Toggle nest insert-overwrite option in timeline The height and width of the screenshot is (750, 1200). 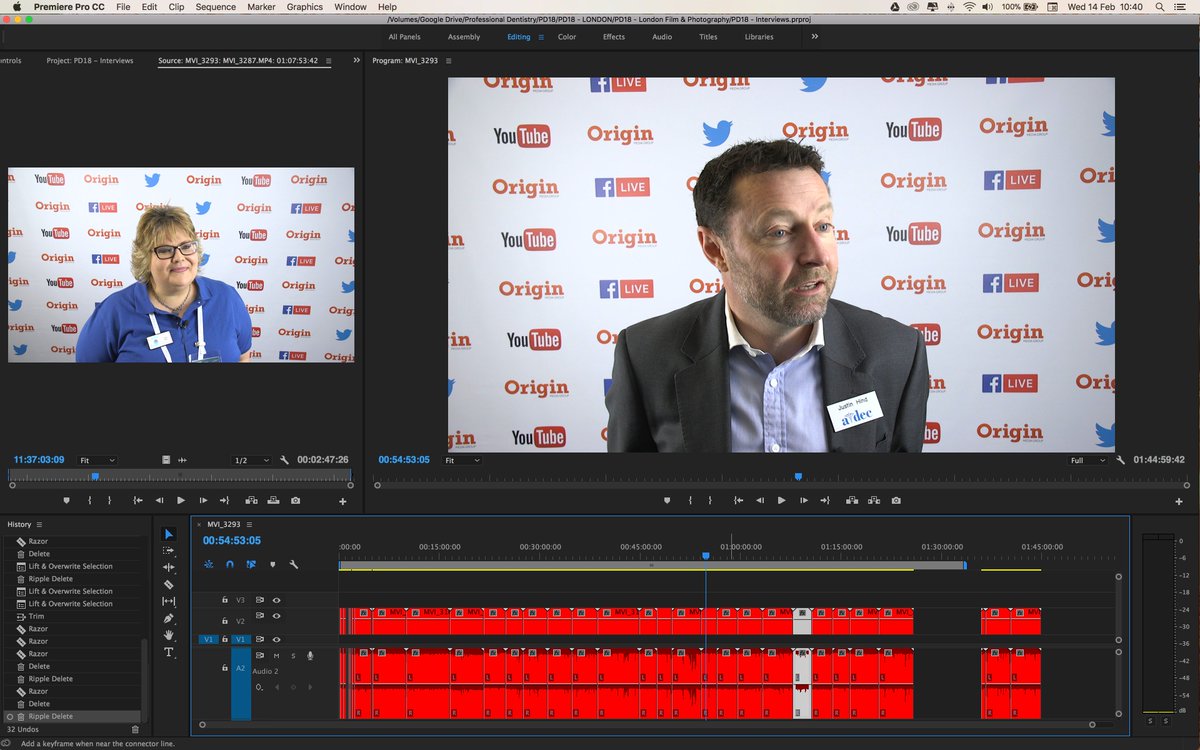pos(208,564)
